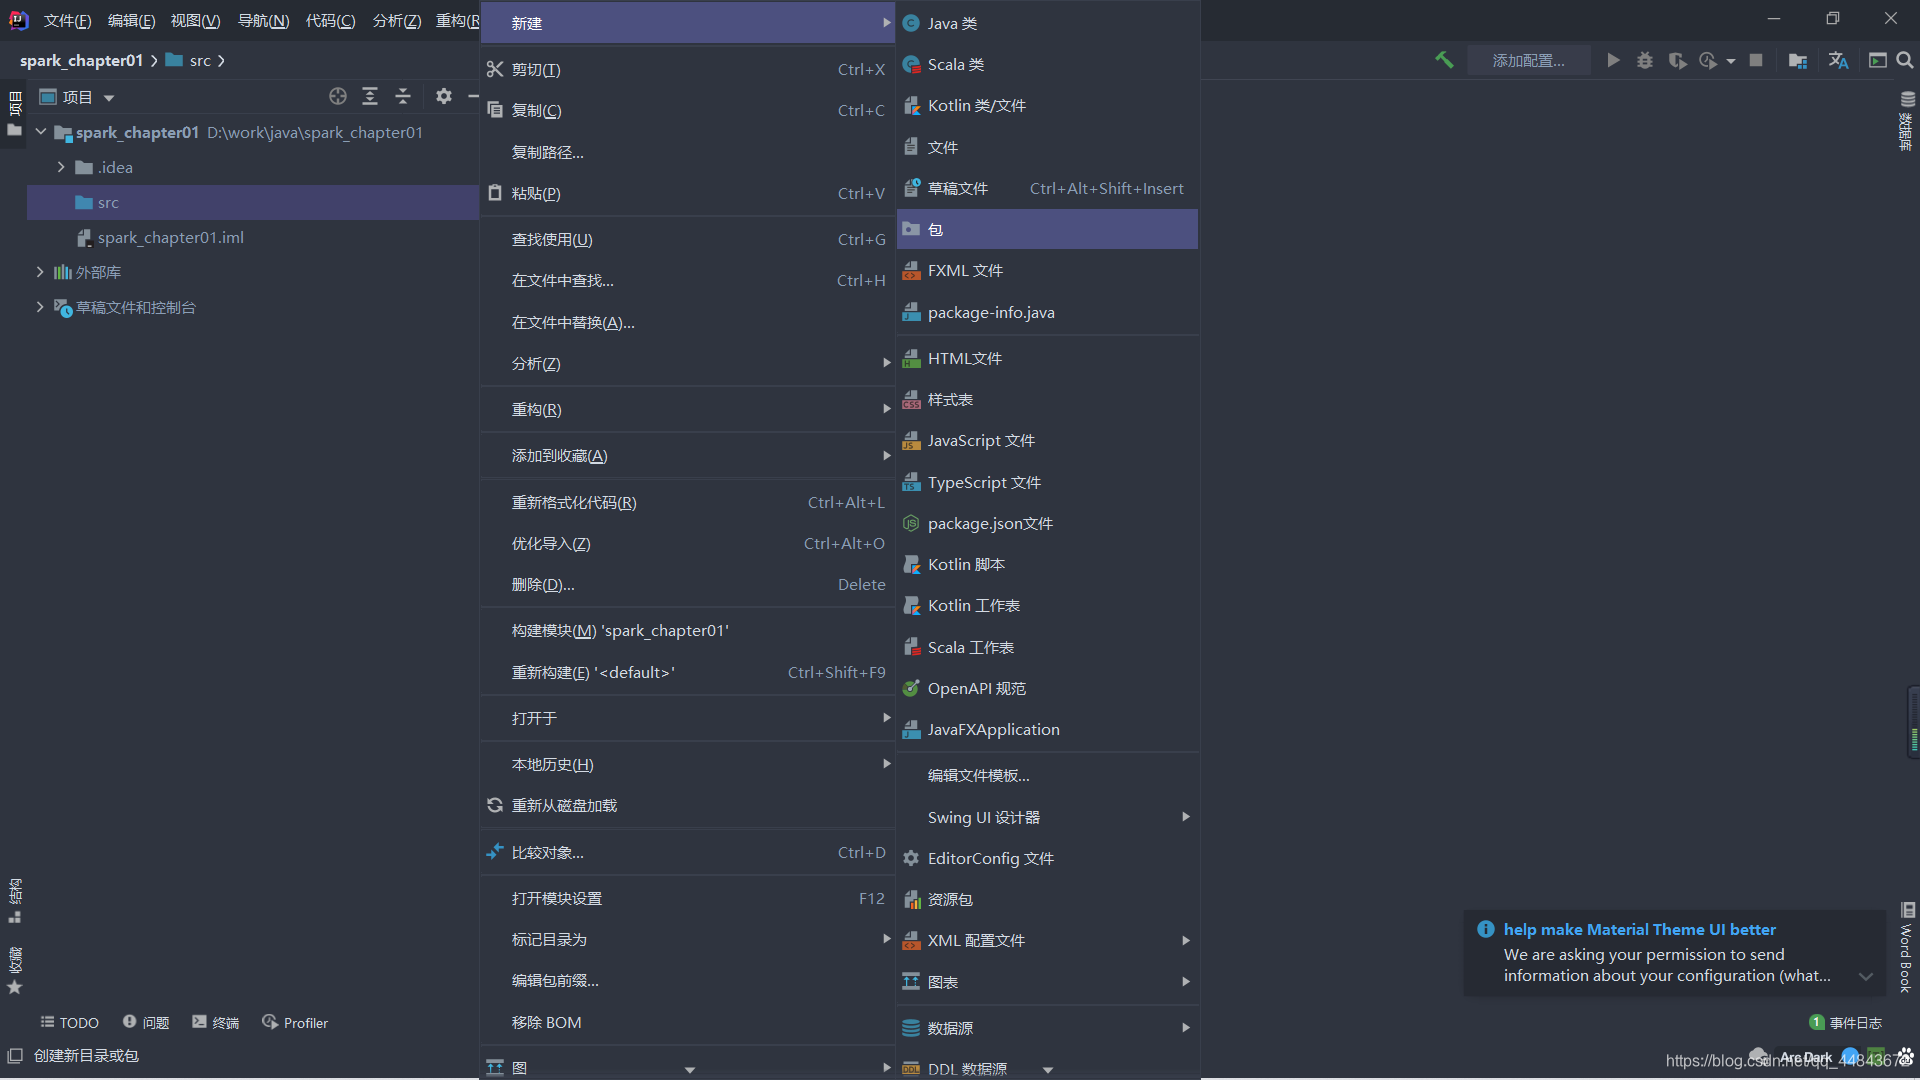The height and width of the screenshot is (1080, 1920).
Task: Expand the notification chevron
Action: pyautogui.click(x=1866, y=976)
